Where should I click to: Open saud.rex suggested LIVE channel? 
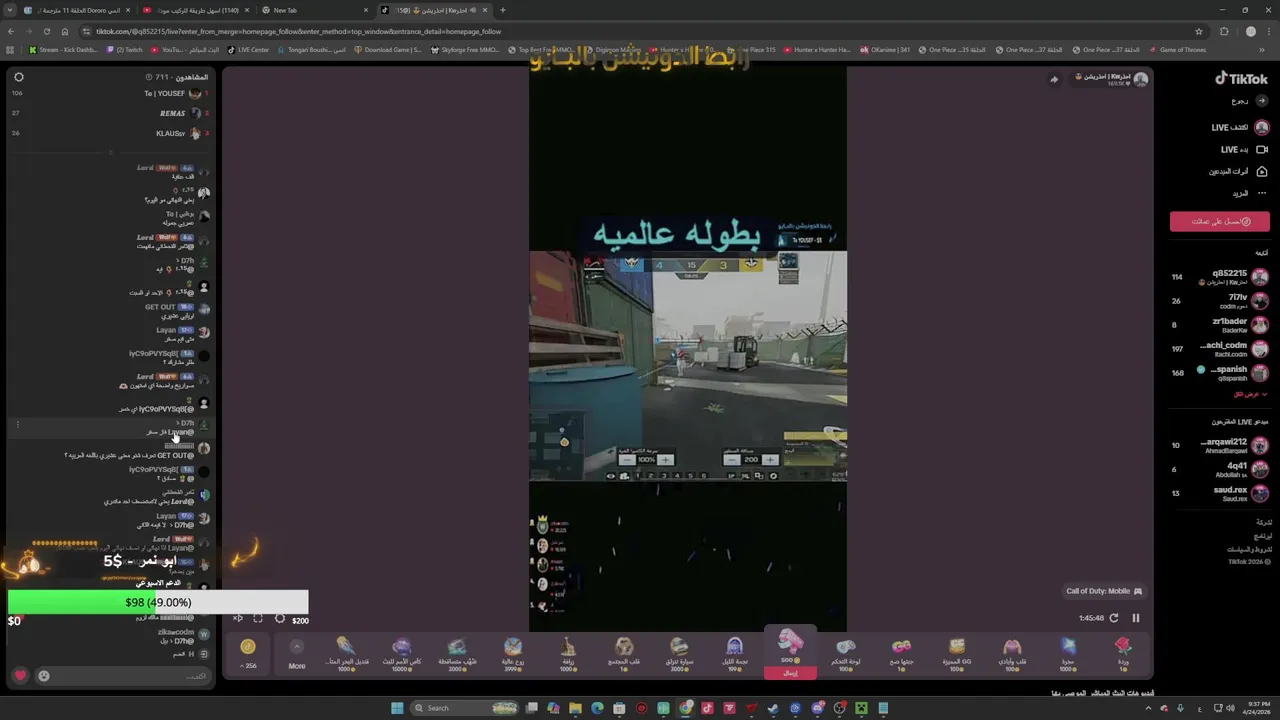(1220, 493)
